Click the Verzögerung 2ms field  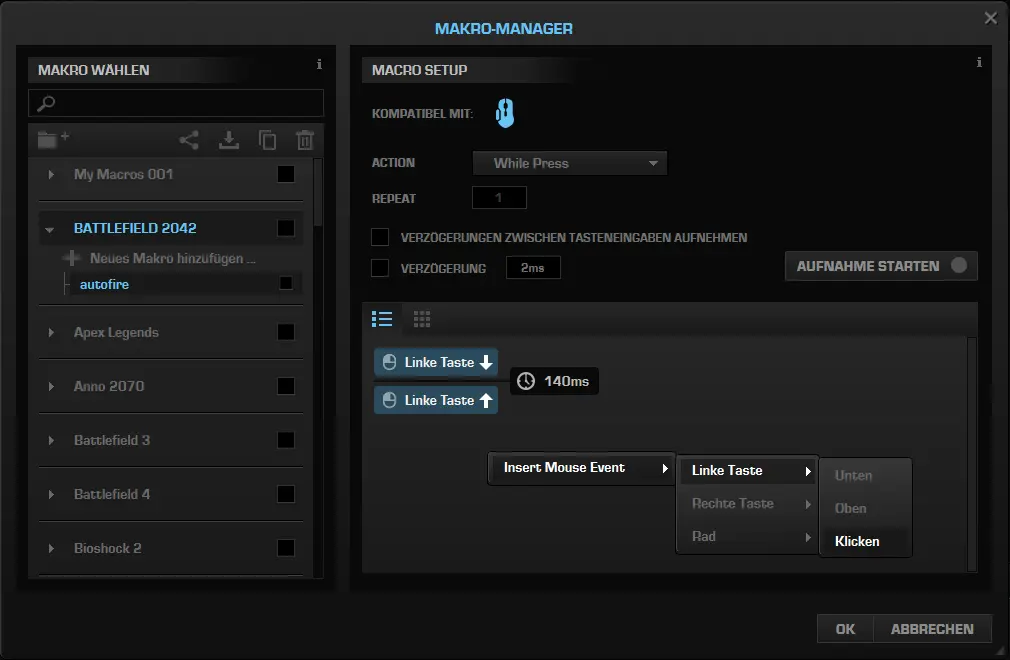[x=533, y=268]
